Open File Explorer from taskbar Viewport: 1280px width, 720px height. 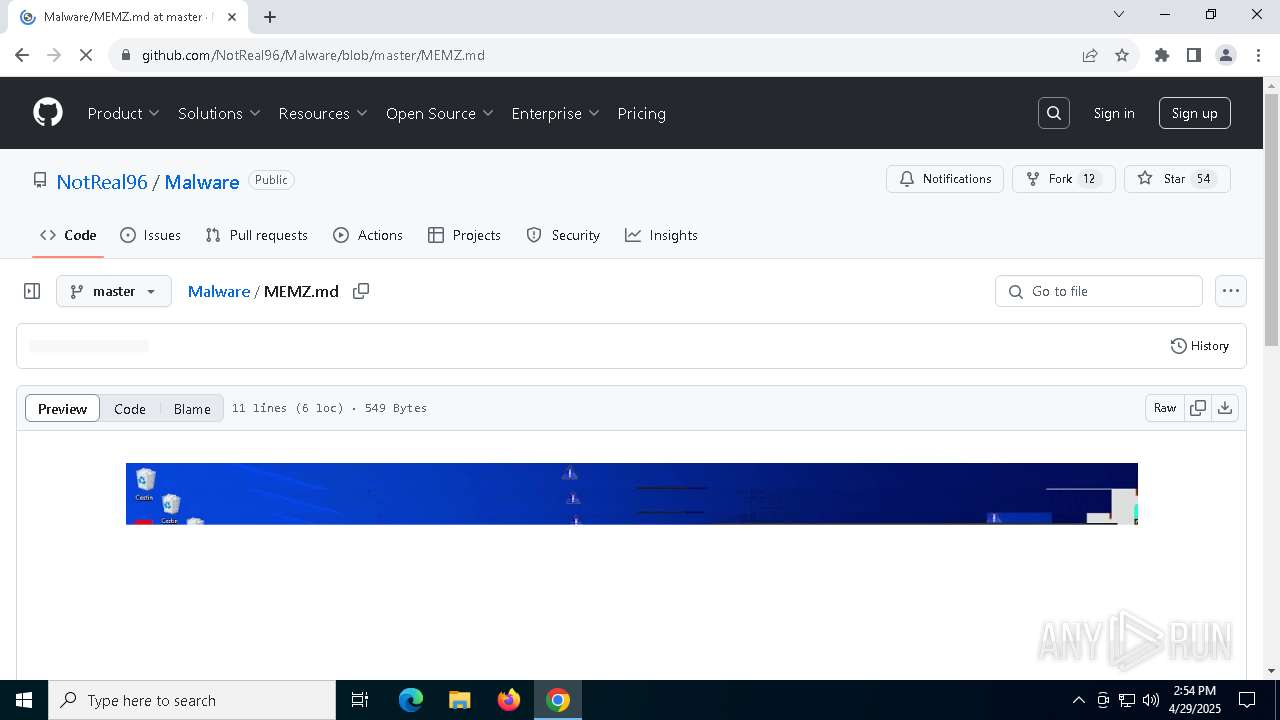click(x=459, y=700)
